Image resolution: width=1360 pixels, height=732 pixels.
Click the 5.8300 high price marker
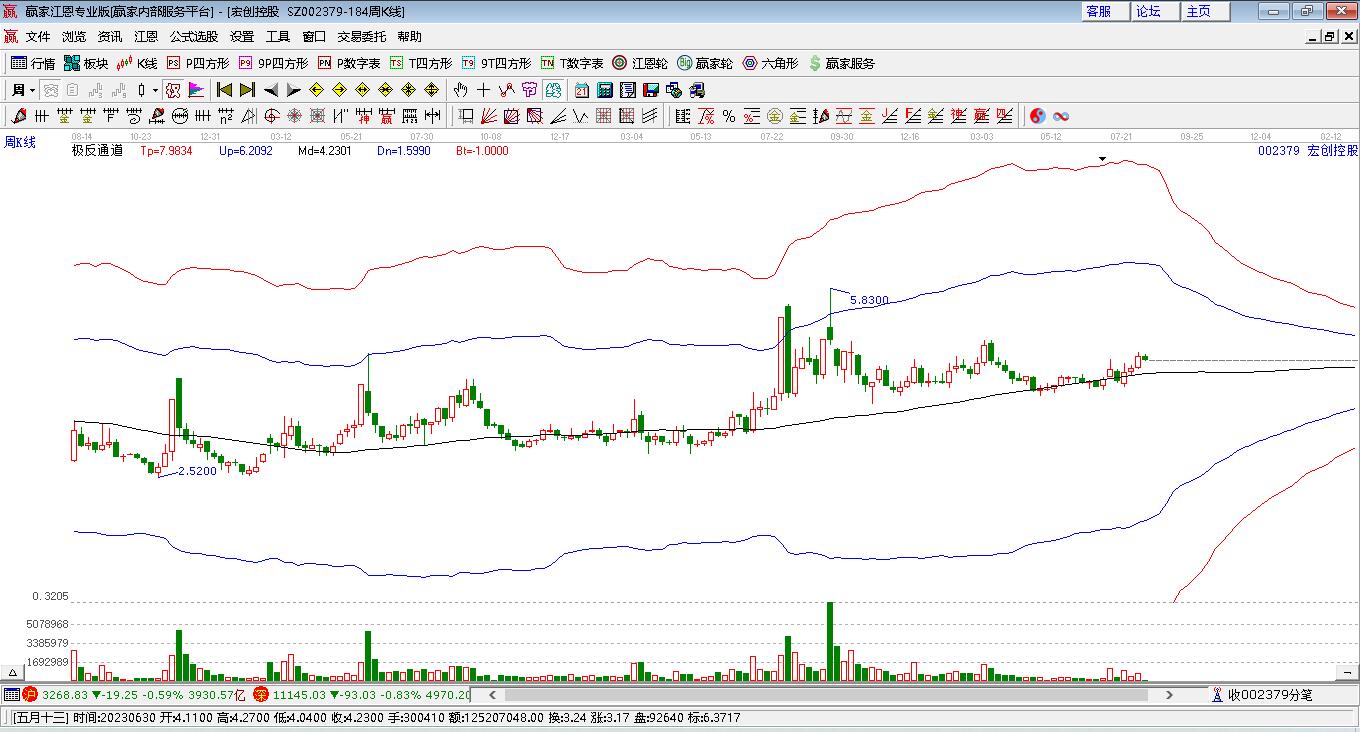869,300
